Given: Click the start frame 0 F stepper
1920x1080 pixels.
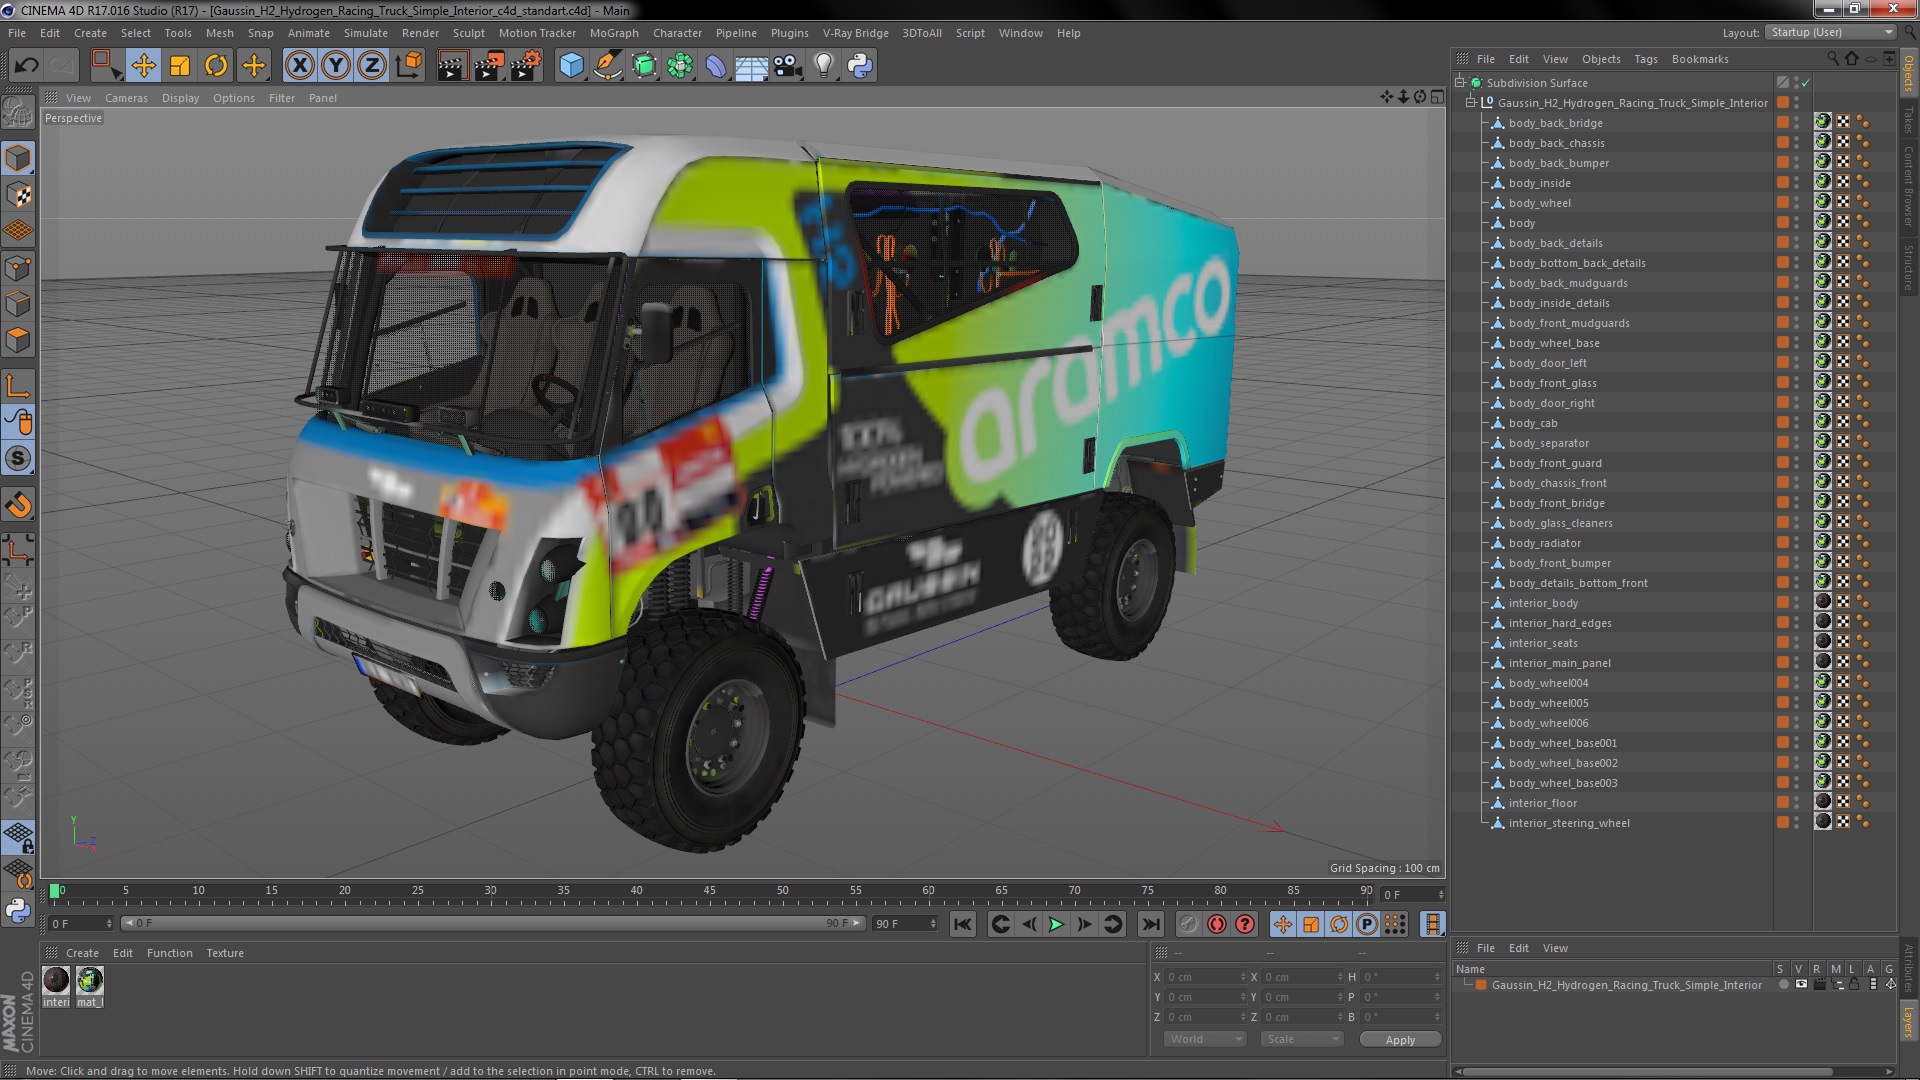Looking at the screenshot, I should pos(108,924).
